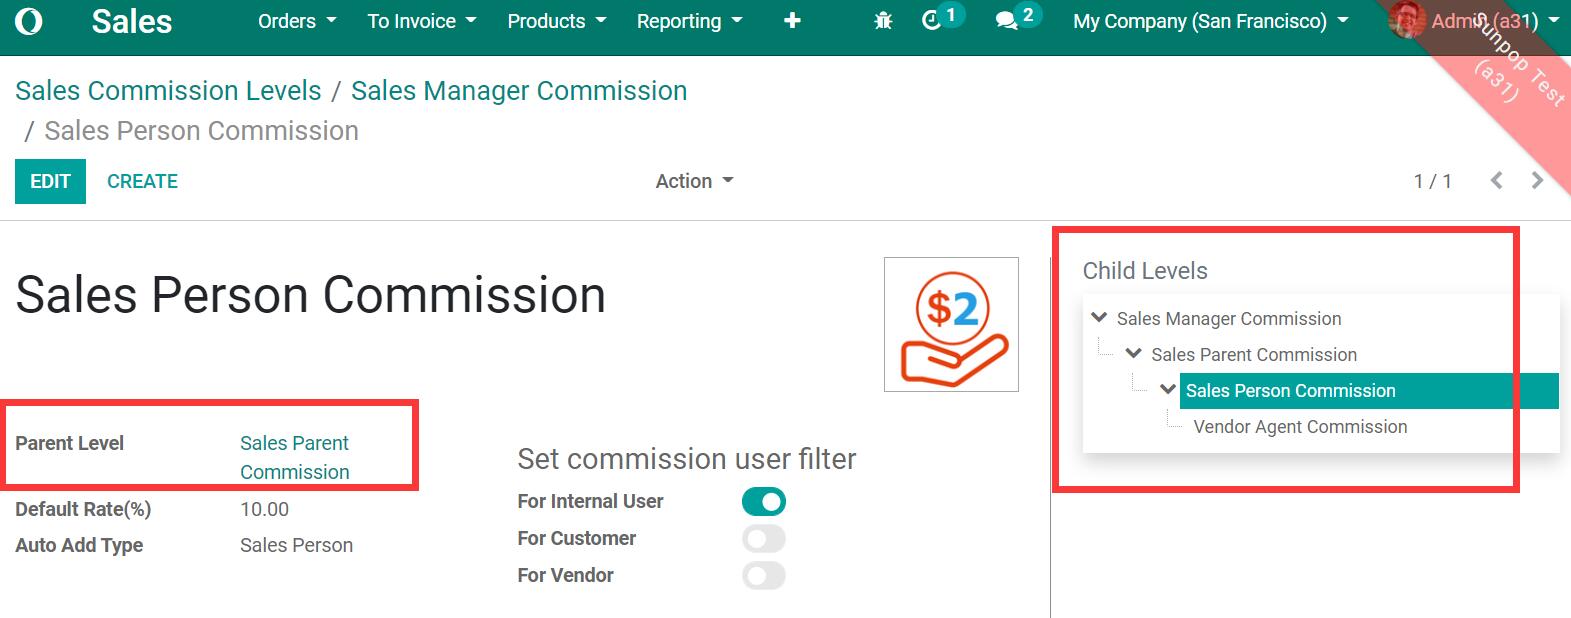
Task: Click the Parent Level field label
Action: [x=70, y=443]
